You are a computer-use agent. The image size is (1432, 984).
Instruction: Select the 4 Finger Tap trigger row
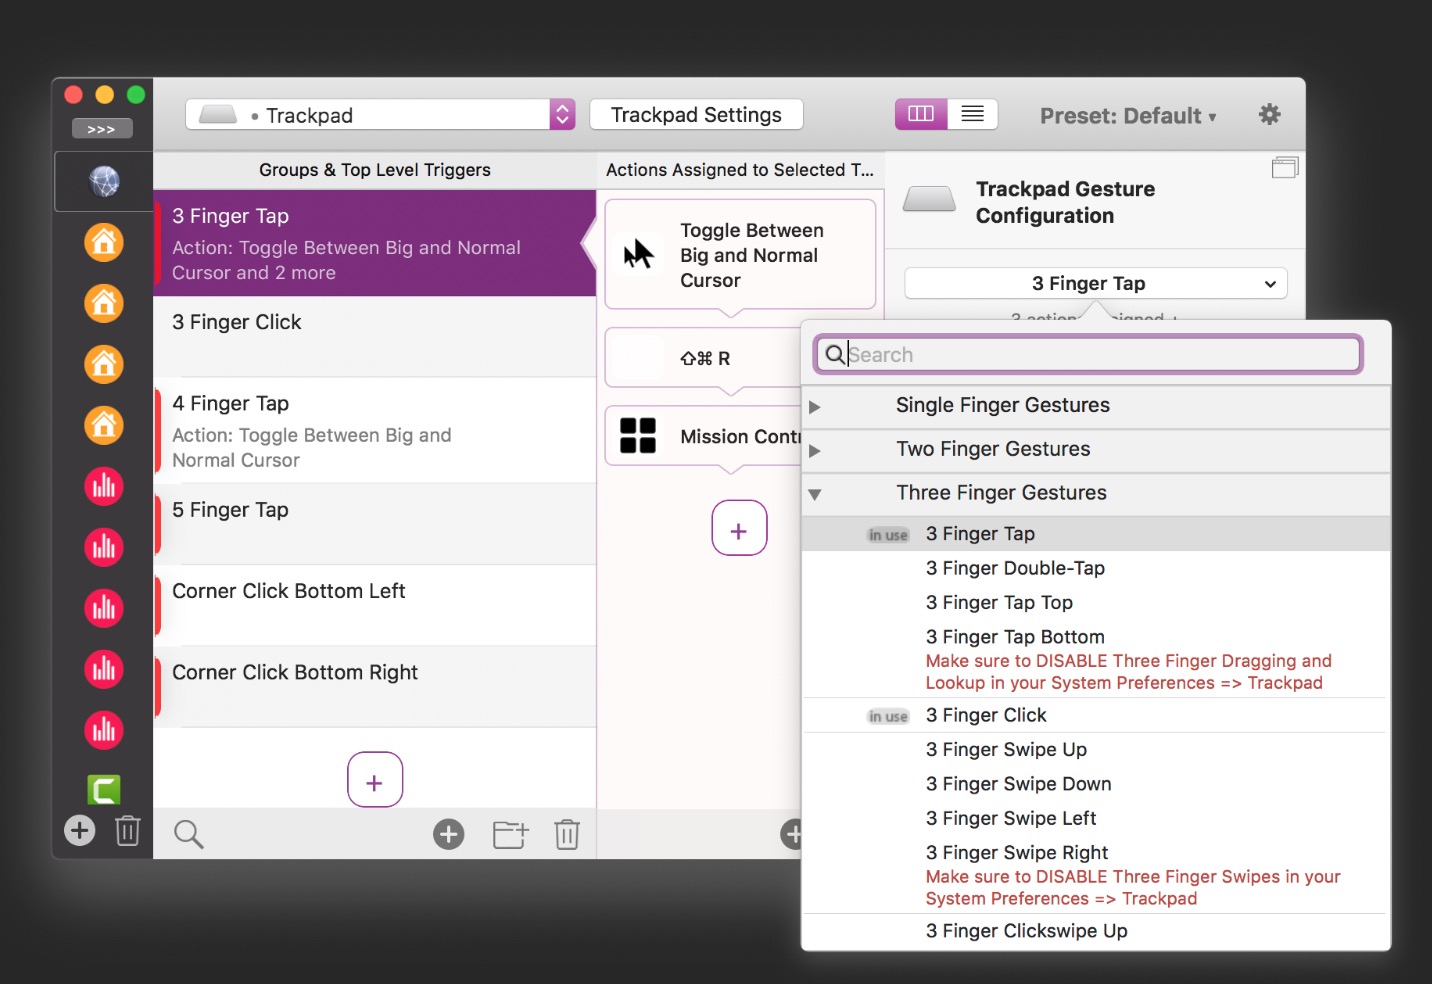coord(375,430)
